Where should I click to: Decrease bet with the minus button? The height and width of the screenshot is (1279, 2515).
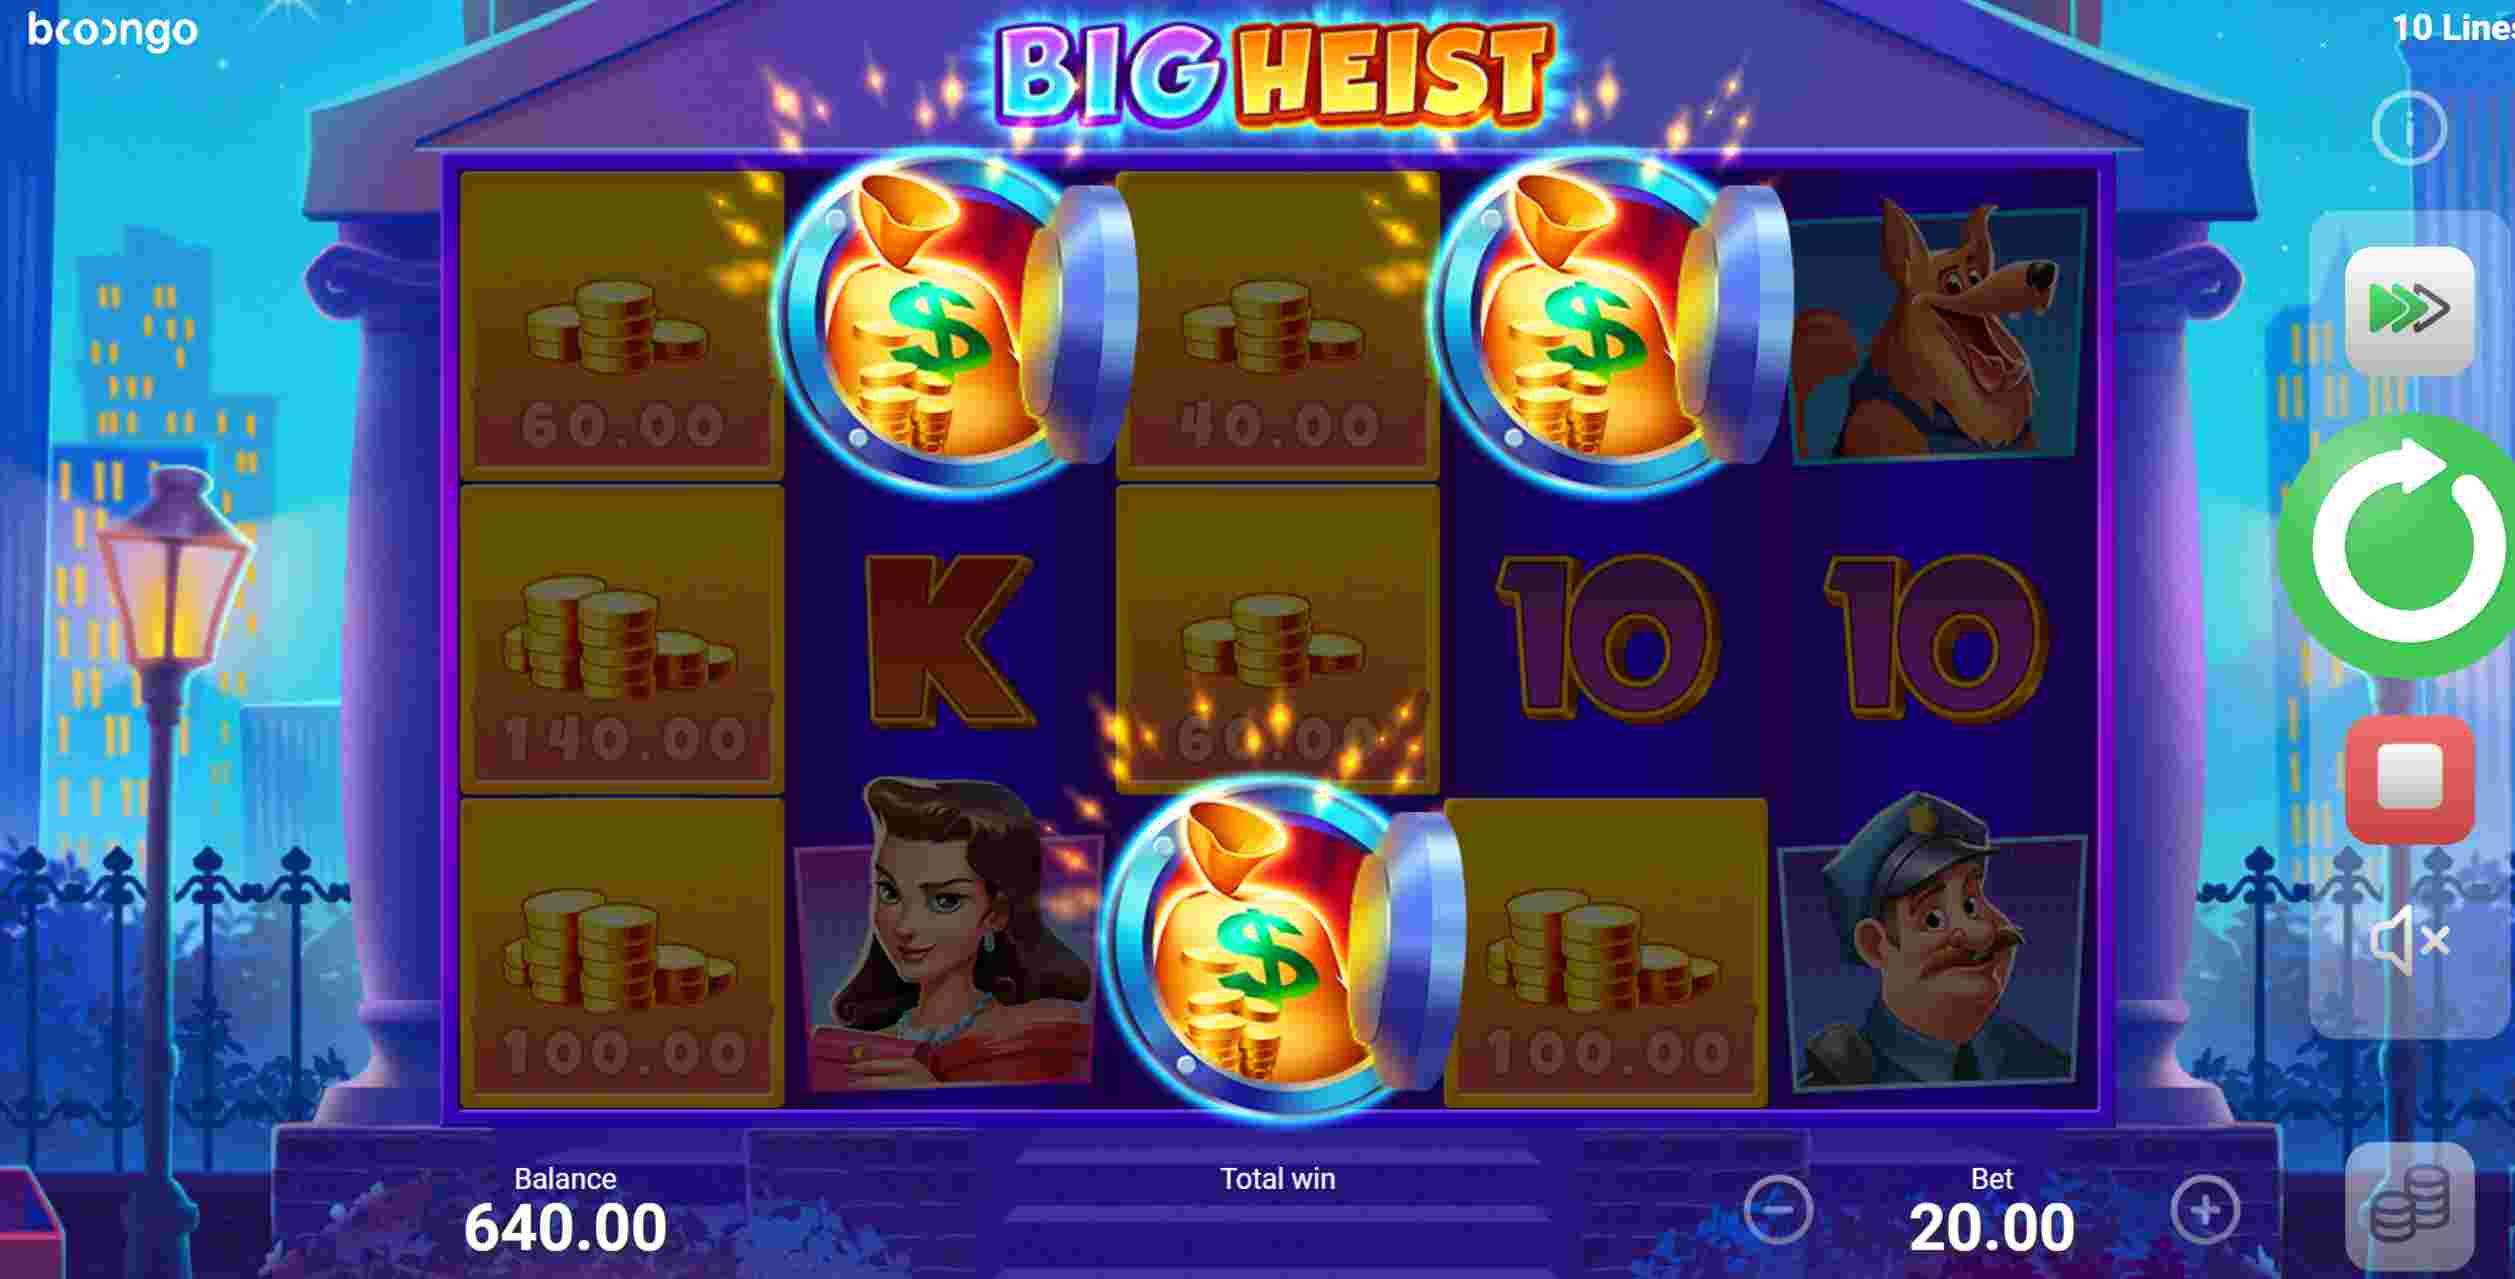pos(1778,1210)
